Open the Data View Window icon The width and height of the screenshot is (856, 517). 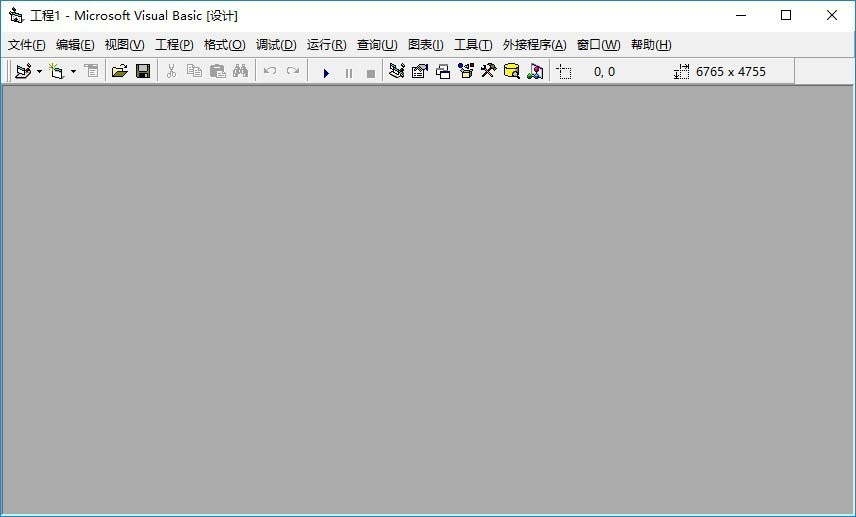point(512,72)
